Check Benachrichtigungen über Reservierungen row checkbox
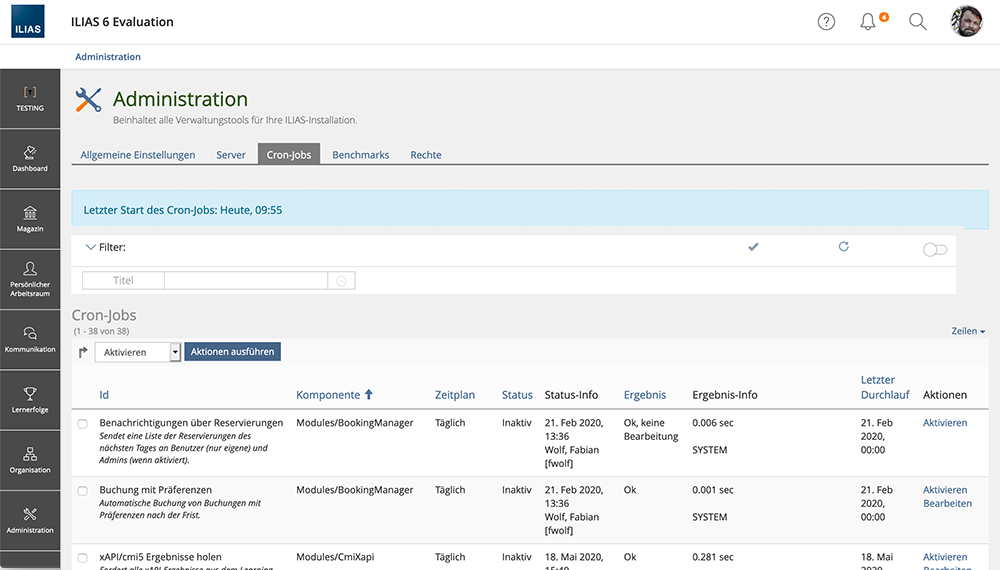The image size is (1000, 570). (x=83, y=424)
